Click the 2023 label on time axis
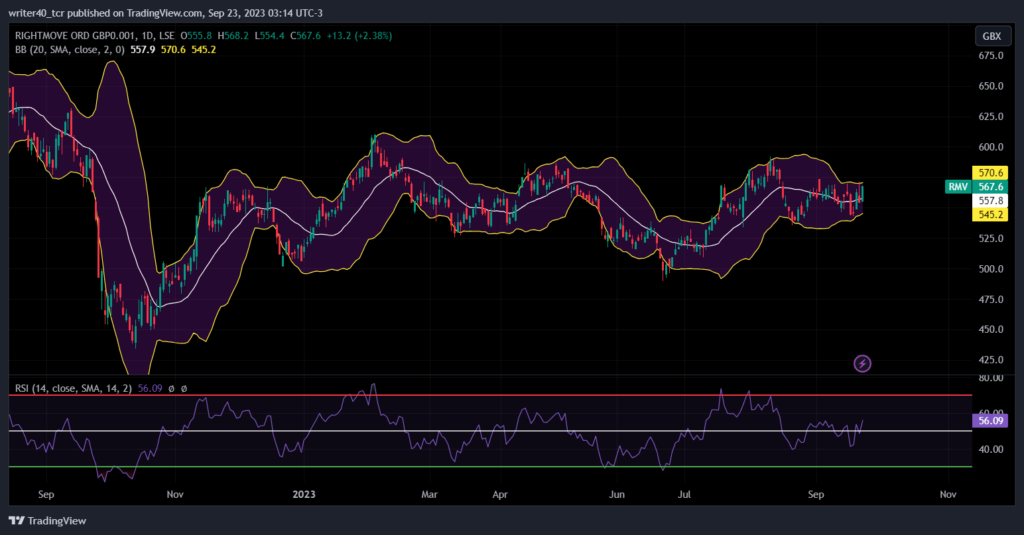 (304, 494)
